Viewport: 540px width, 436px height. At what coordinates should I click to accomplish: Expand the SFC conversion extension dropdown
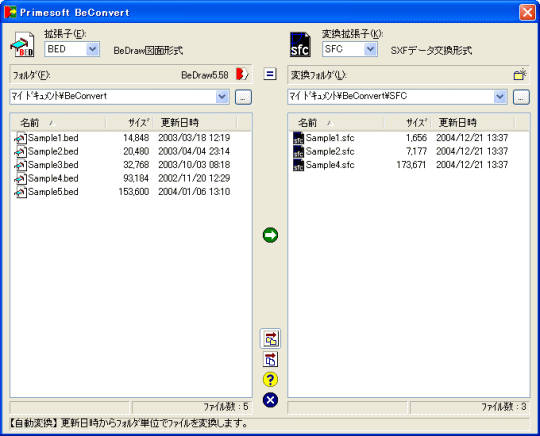[370, 49]
